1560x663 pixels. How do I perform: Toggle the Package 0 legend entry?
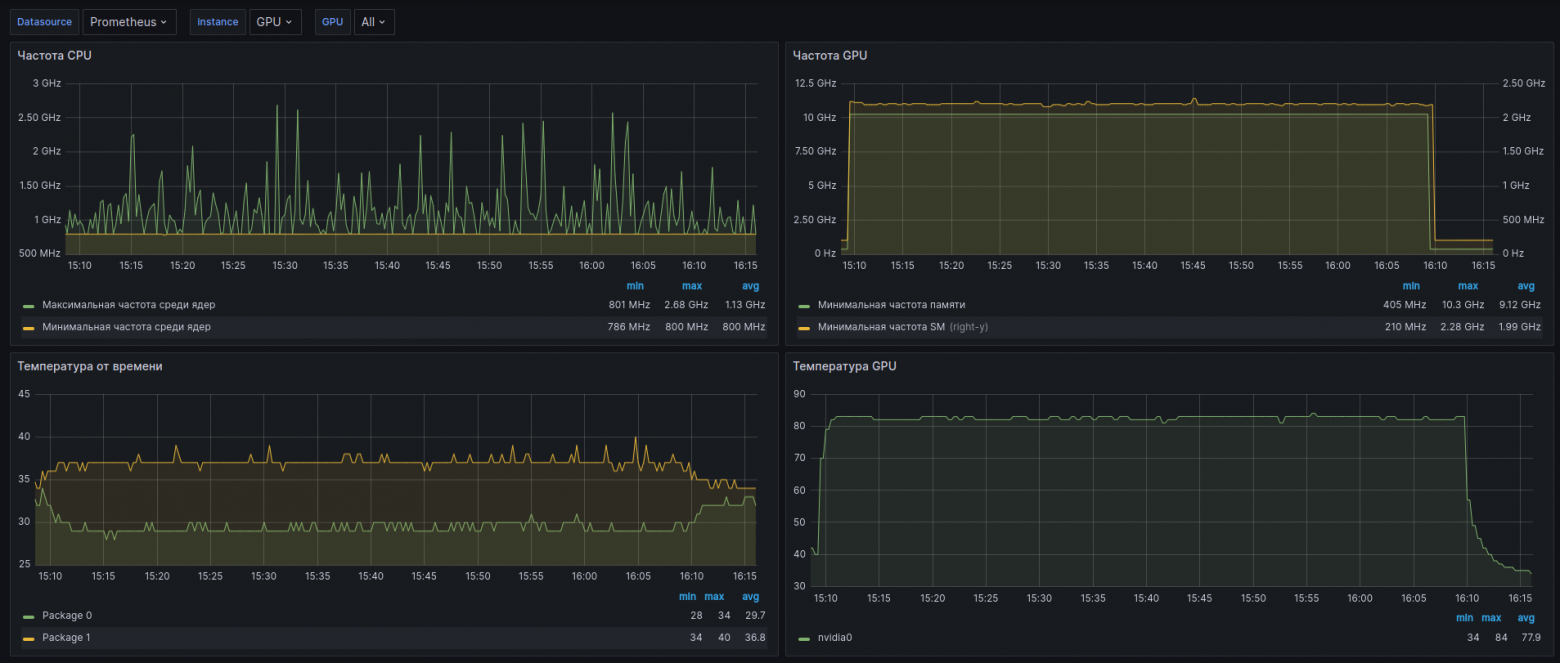pyautogui.click(x=67, y=616)
